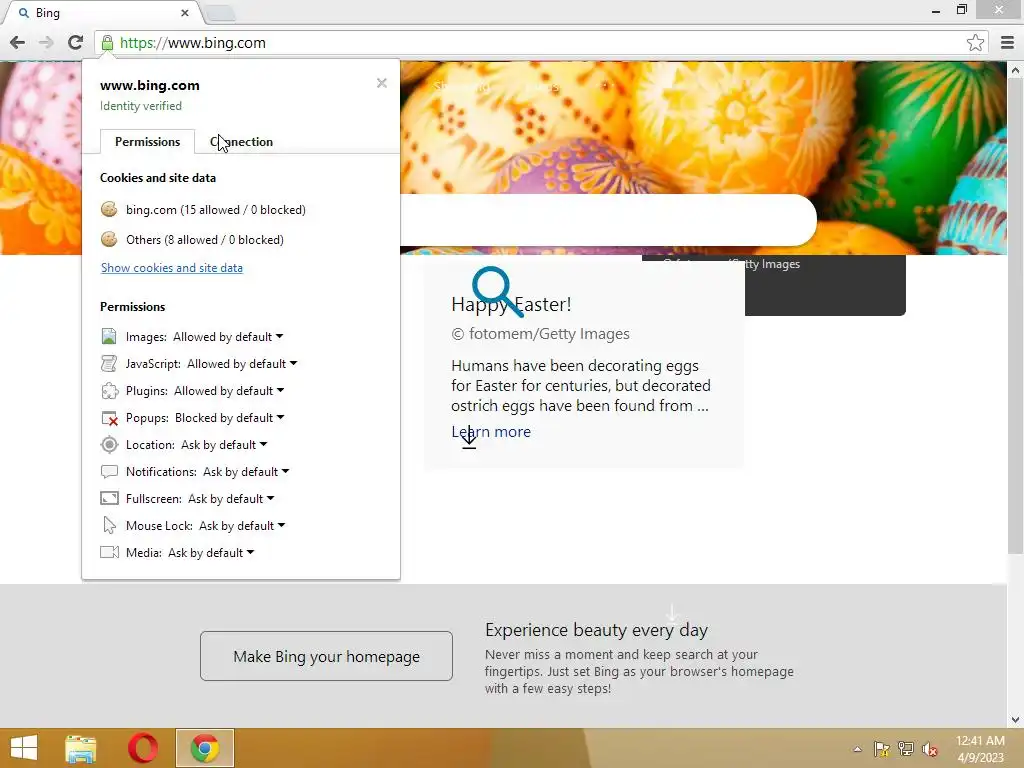
Task: Click 'Experience beauty every day' heading
Action: (x=596, y=630)
